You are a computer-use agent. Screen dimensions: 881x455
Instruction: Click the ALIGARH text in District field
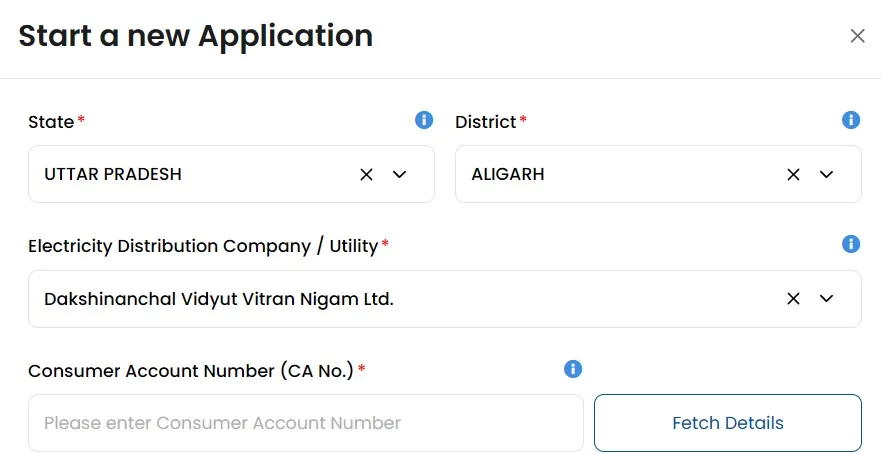(x=508, y=174)
